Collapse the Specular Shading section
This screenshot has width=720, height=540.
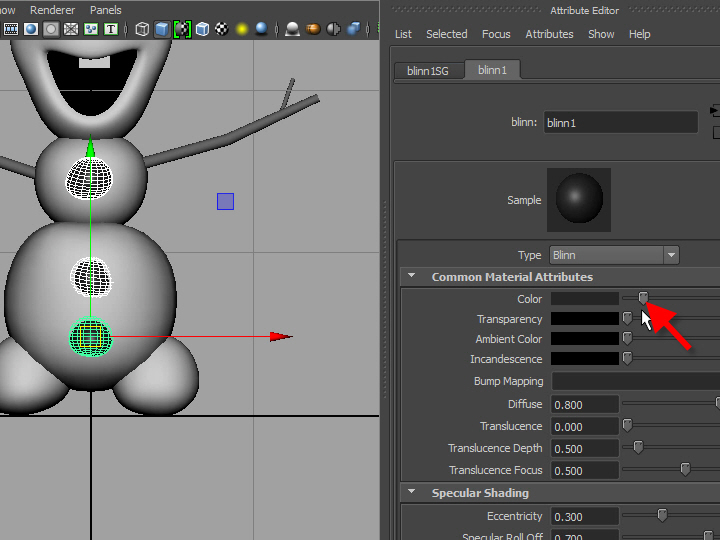(x=412, y=493)
